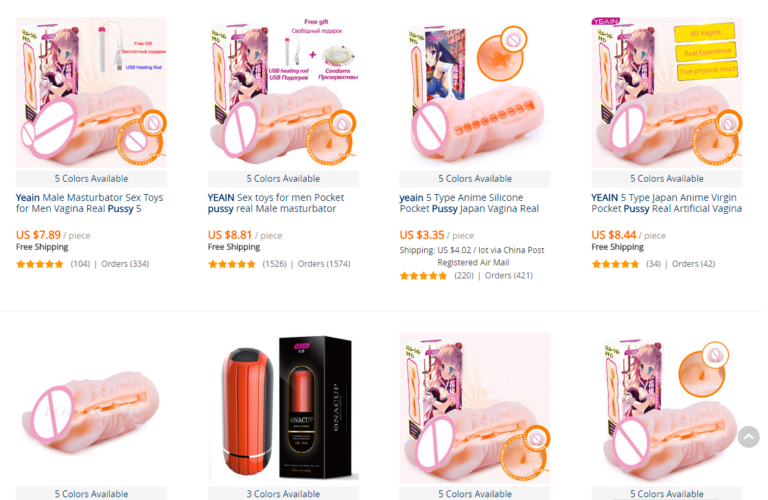The width and height of the screenshot is (768, 500).
Task: Open the US $7.89 product thumbnail
Action: coord(91,93)
